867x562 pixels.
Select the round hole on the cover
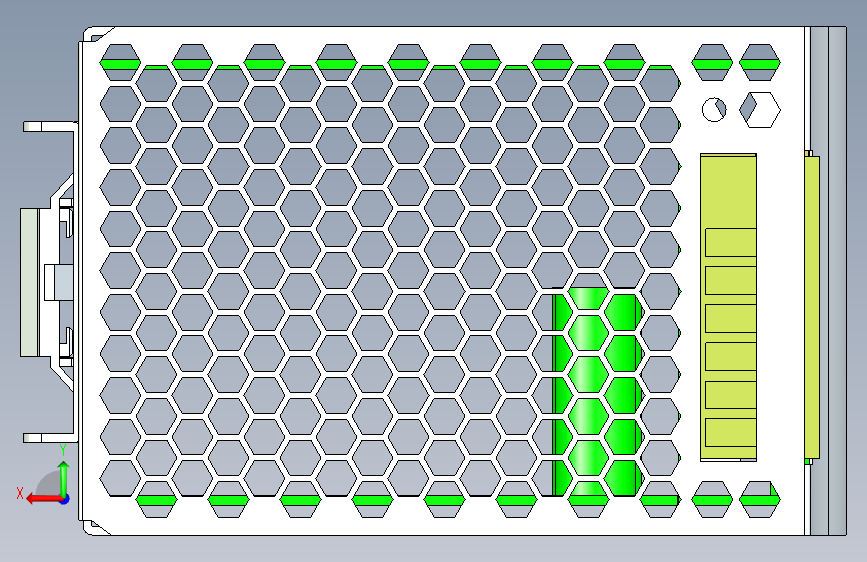coord(714,110)
